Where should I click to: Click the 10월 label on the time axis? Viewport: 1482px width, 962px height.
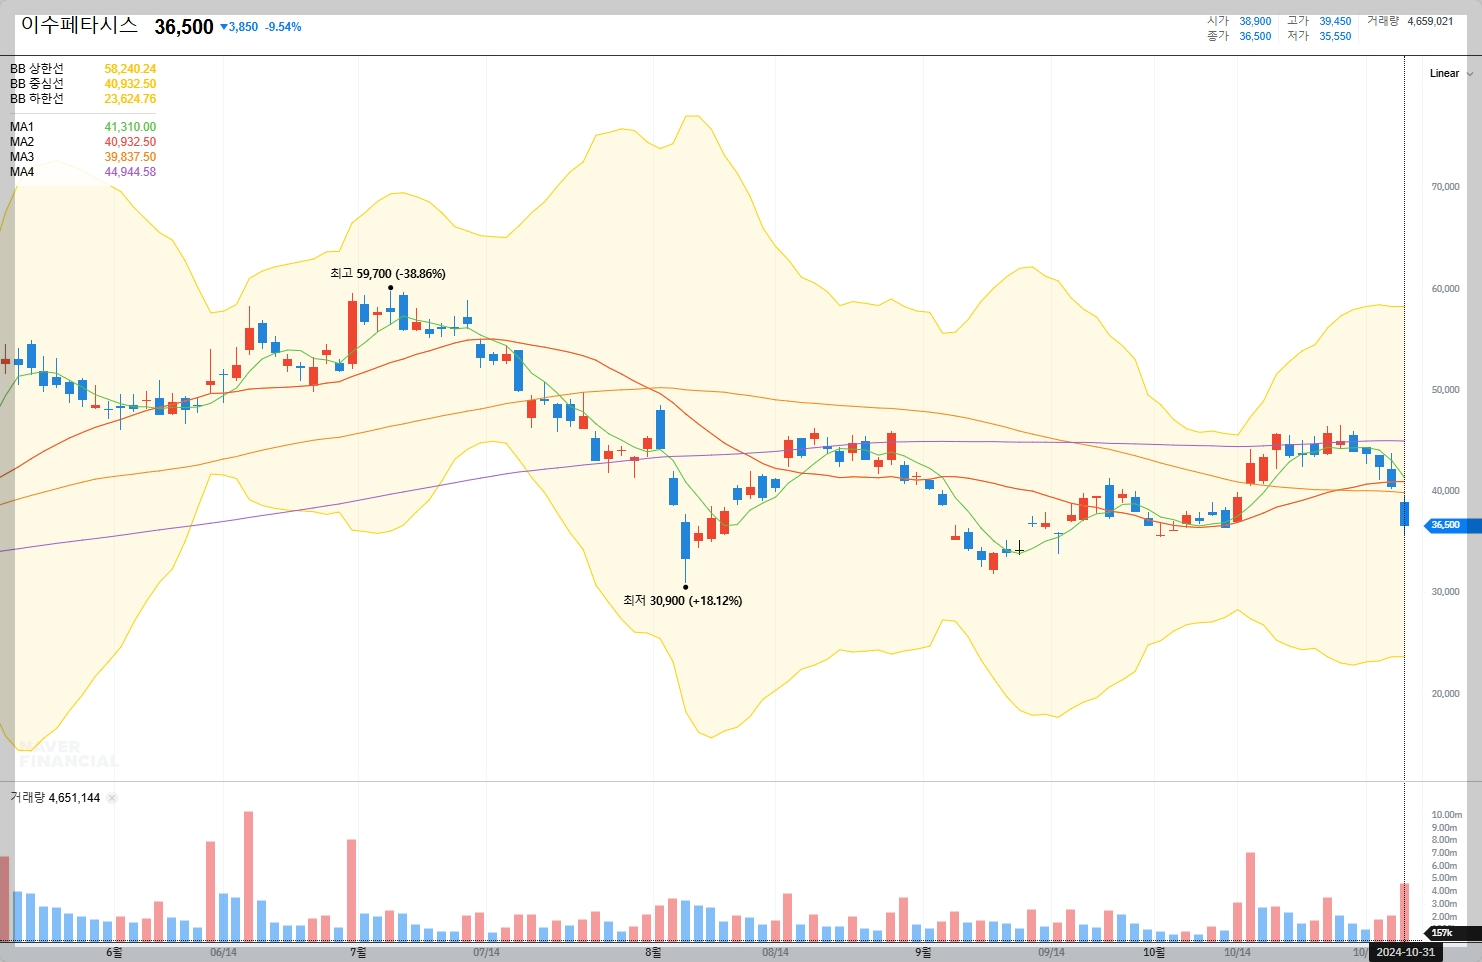[1154, 952]
